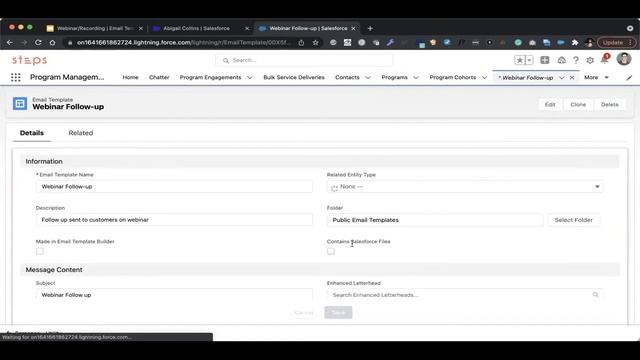Switch to the Abigail Collins browser tab
Screen dimensions: 640x360
coord(196,28)
